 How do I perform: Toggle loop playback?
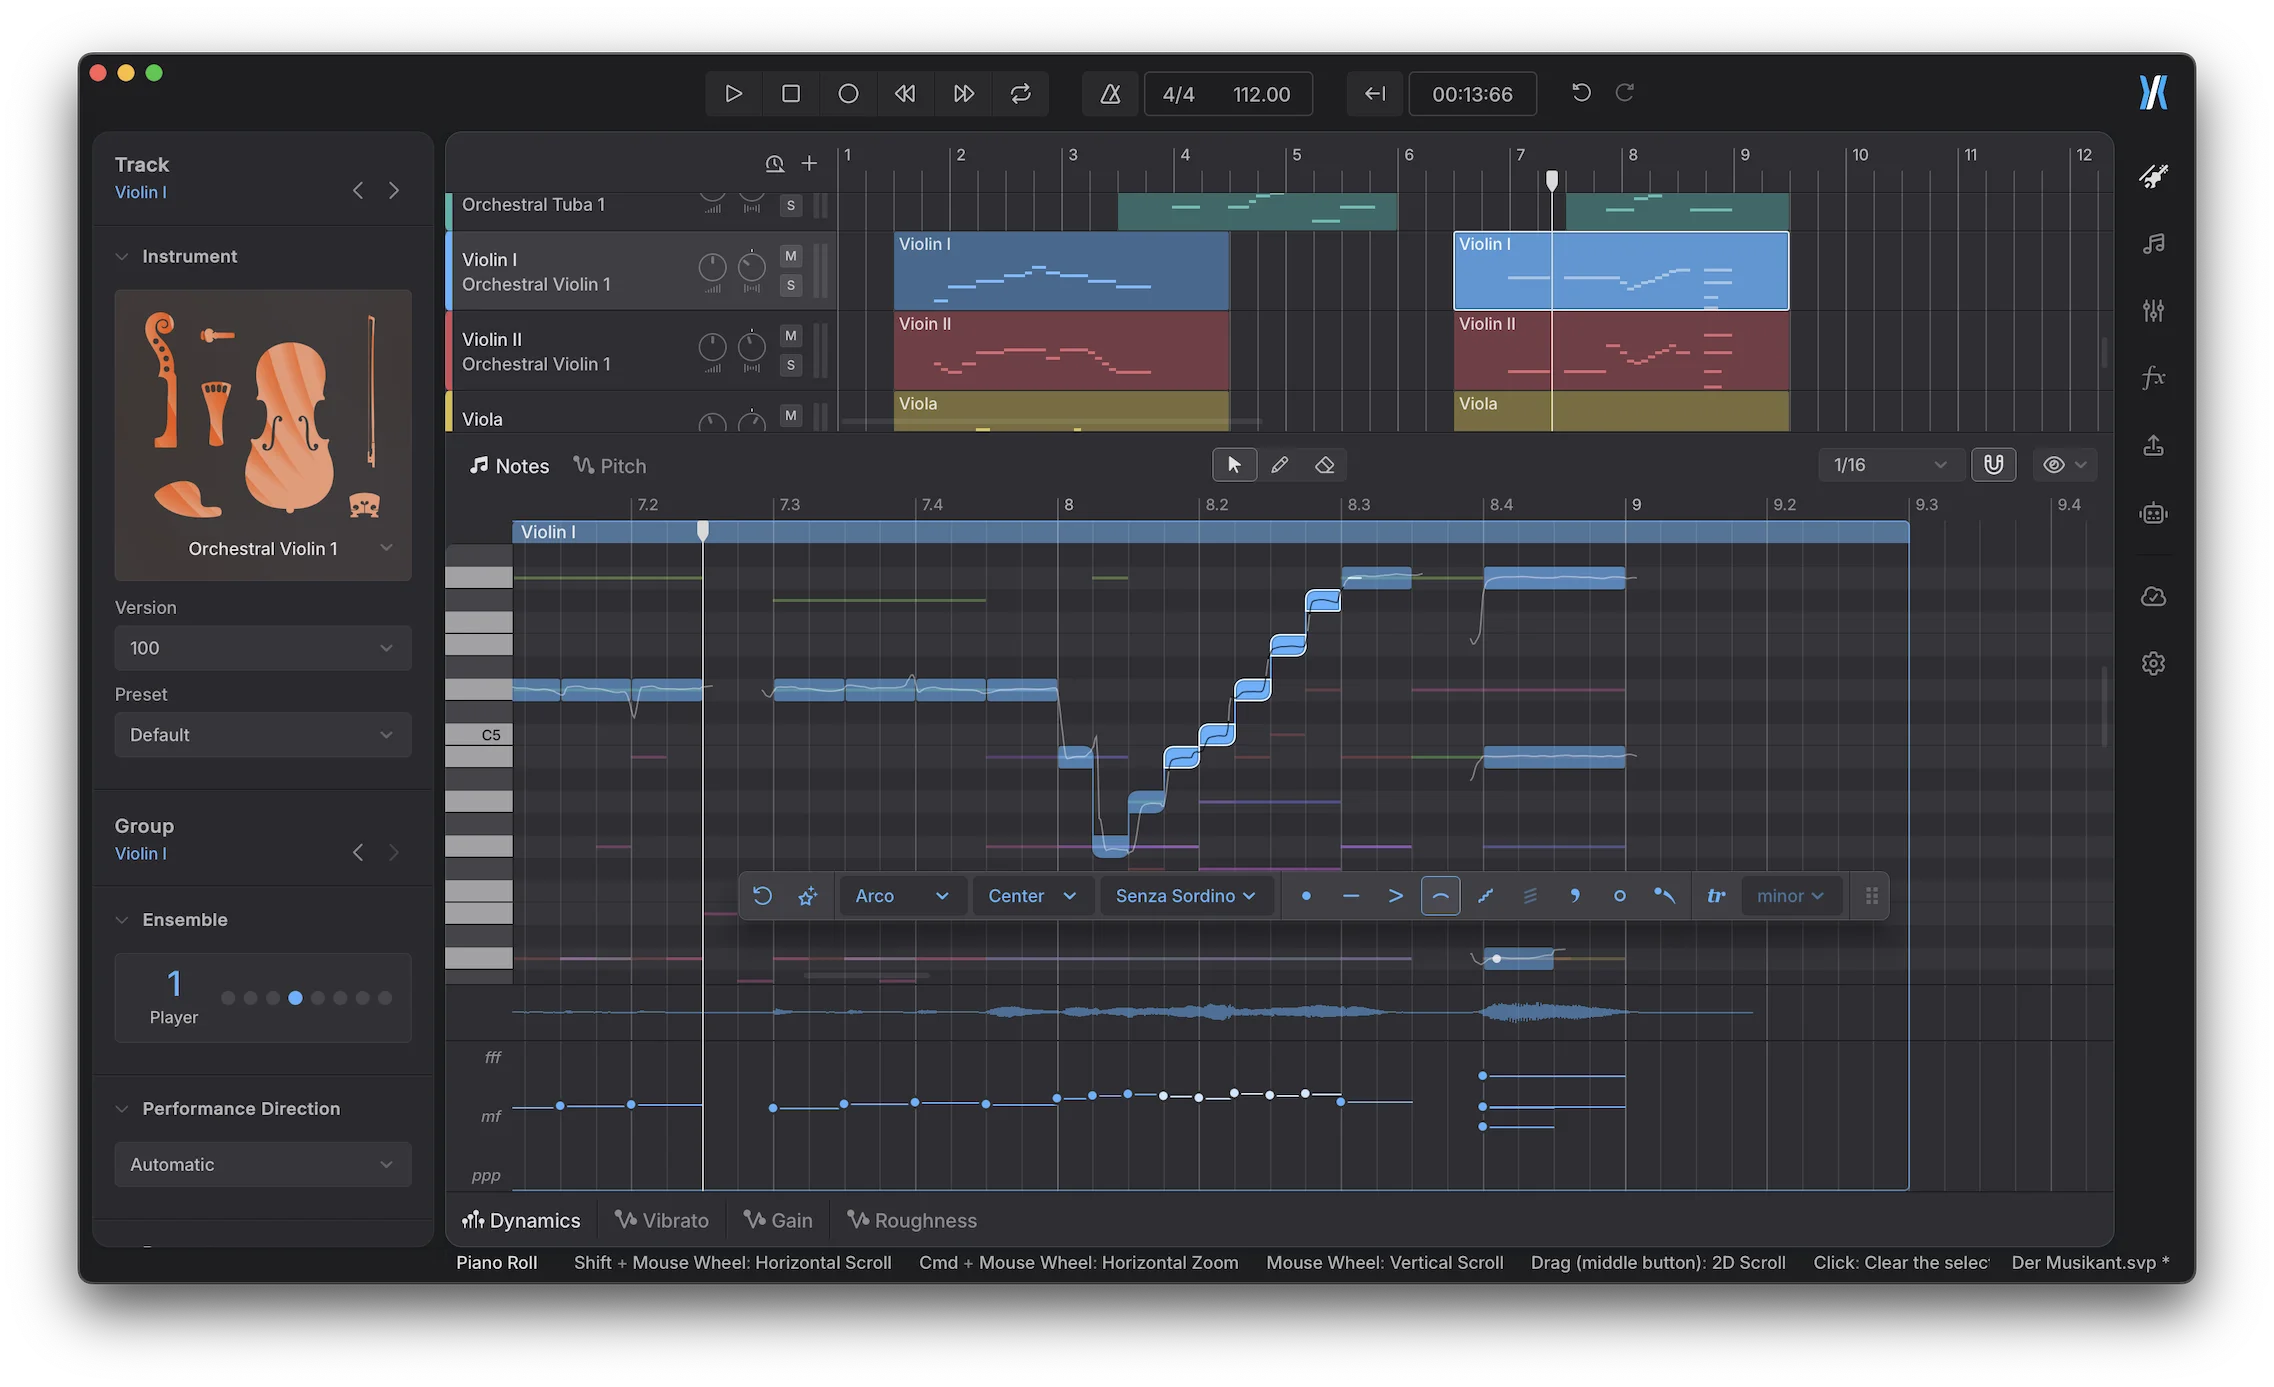1020,93
